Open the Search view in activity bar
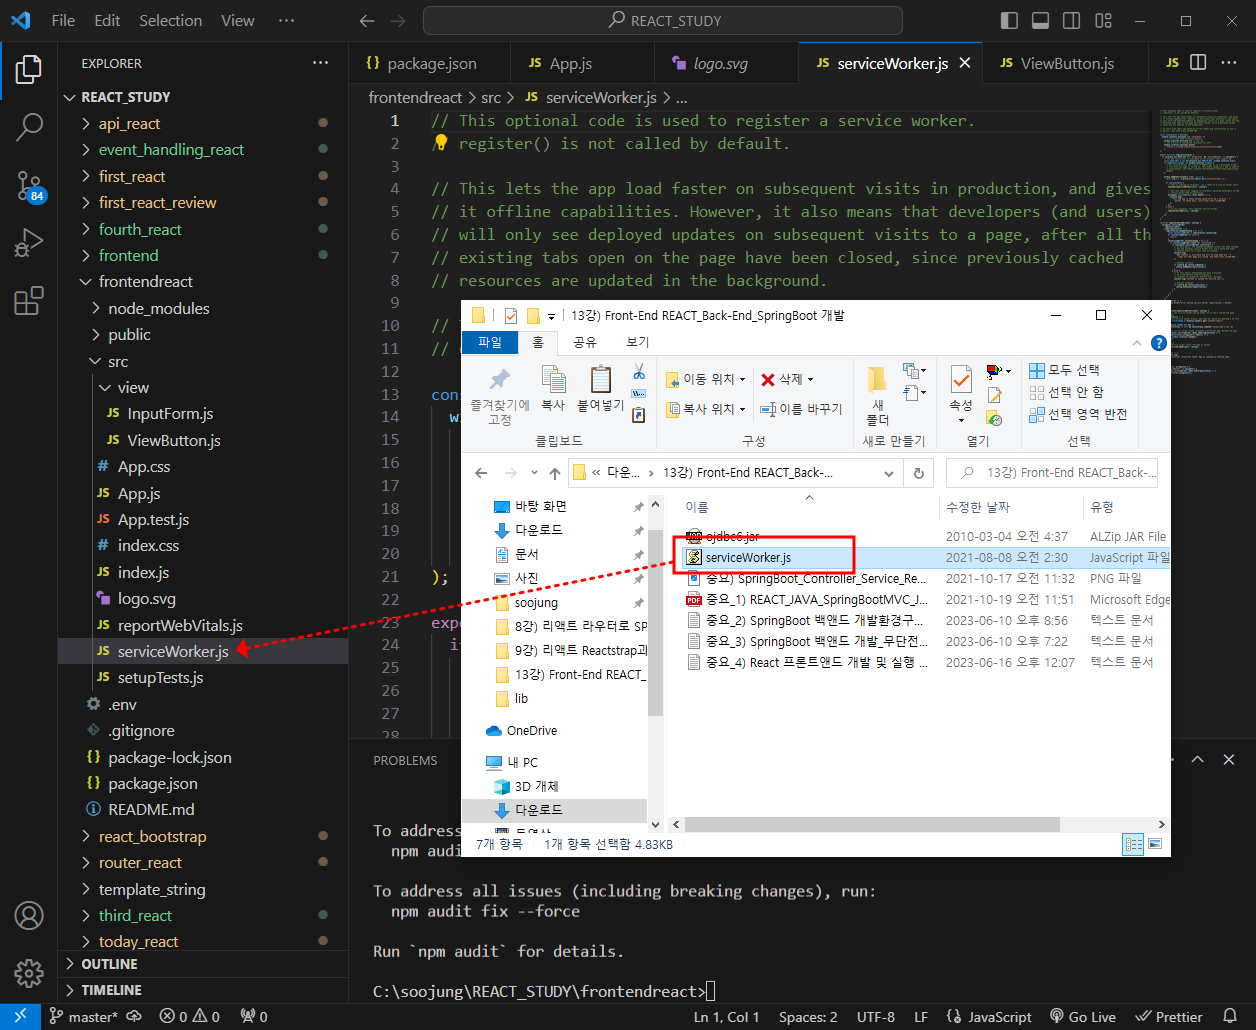The height and width of the screenshot is (1030, 1256). (29, 127)
